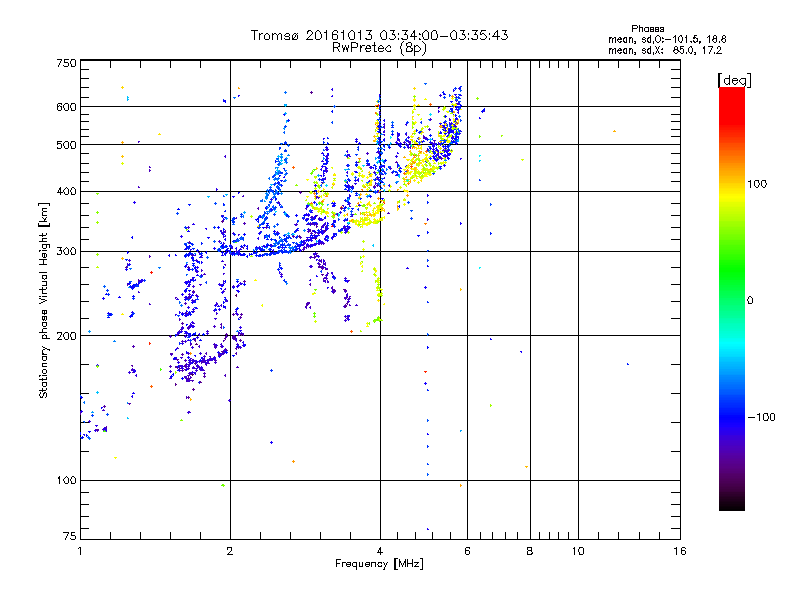Click the 'RwPretec (8p)' subtitle
This screenshot has height=600, width=800.
click(379, 48)
